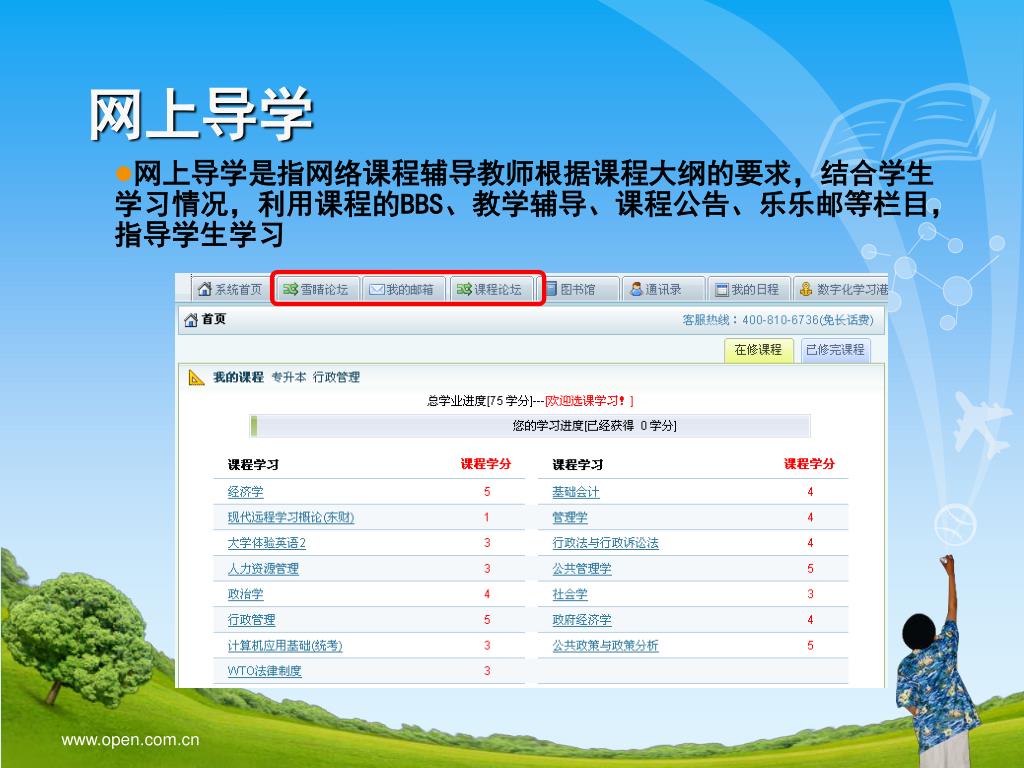Open the 数字化学习港 tab
The width and height of the screenshot is (1024, 768).
point(842,289)
